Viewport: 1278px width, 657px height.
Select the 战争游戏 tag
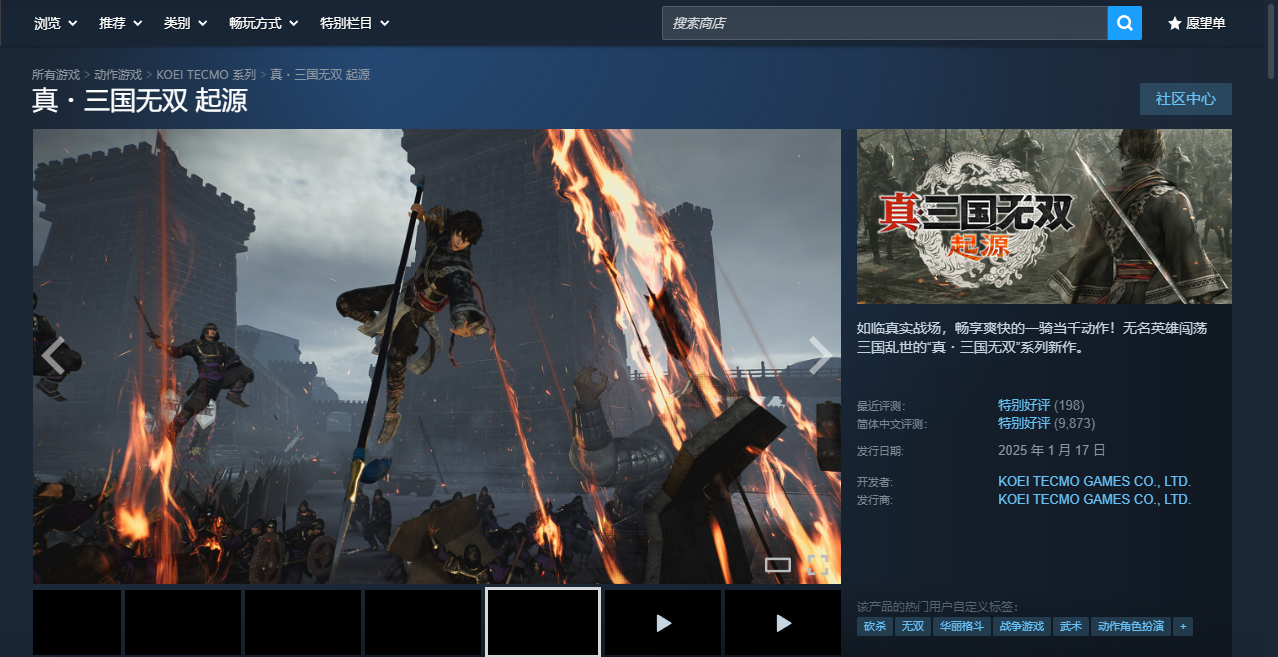click(1022, 626)
